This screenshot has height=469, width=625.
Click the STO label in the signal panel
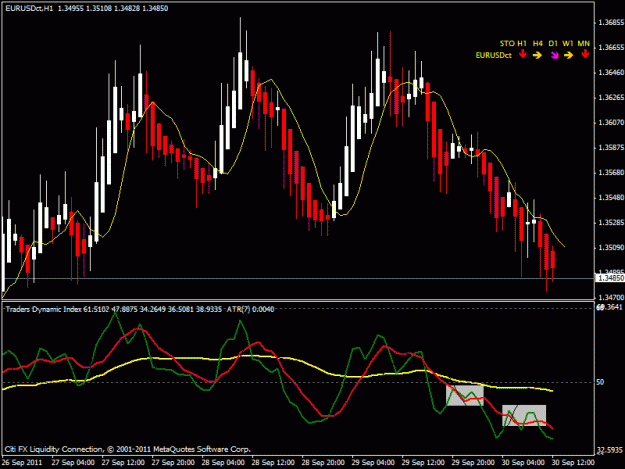(x=507, y=43)
